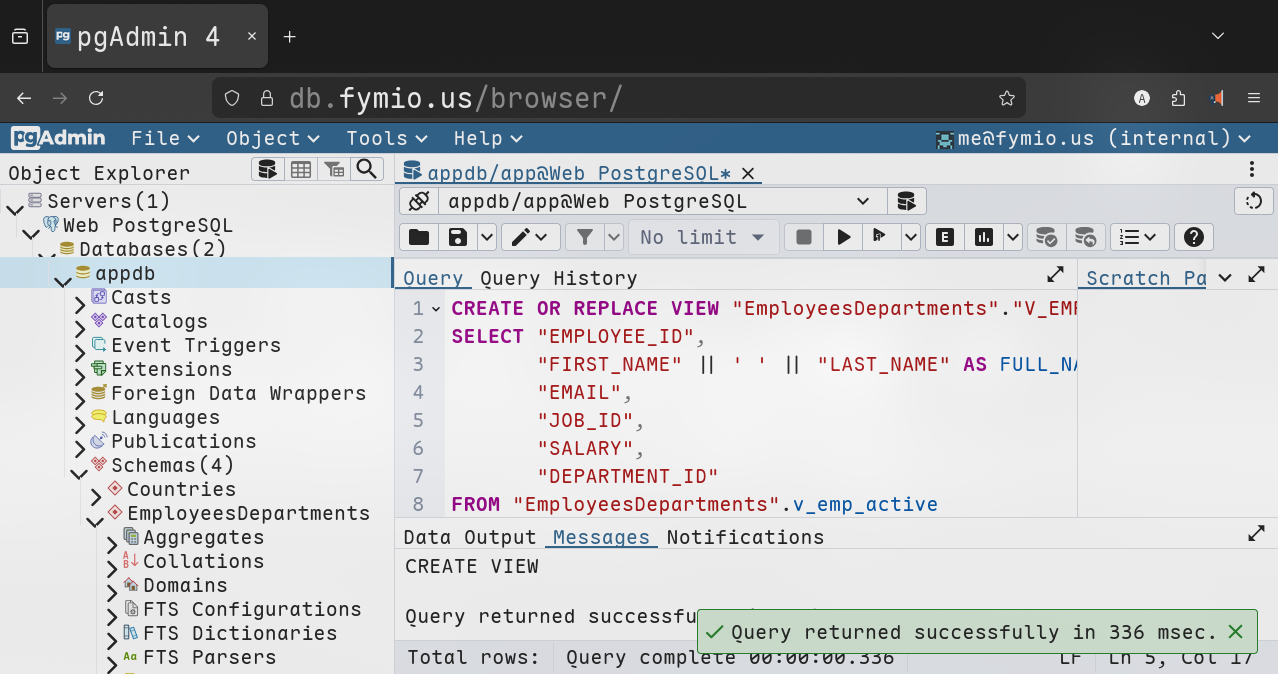Image resolution: width=1278 pixels, height=674 pixels.
Task: Click the Open File folder icon
Action: (x=419, y=237)
